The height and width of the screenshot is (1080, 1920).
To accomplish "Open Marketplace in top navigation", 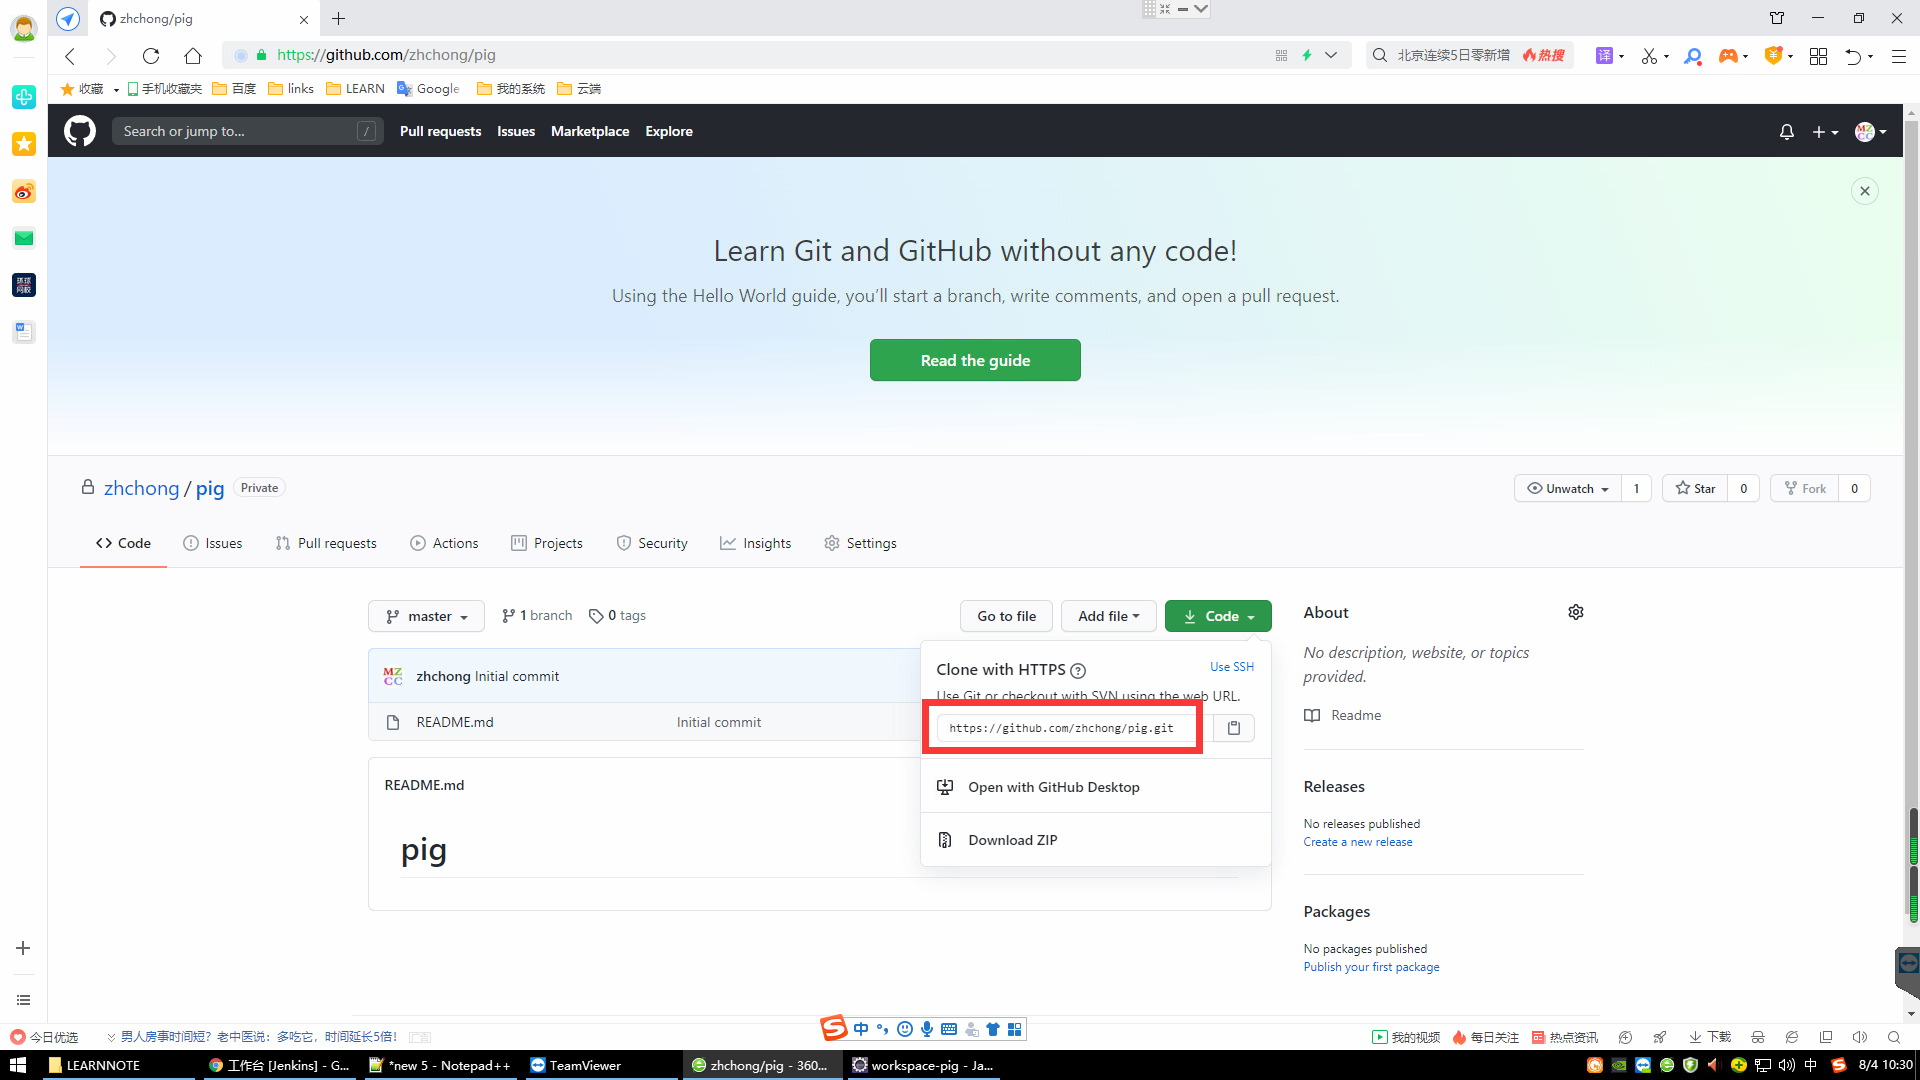I will point(590,131).
